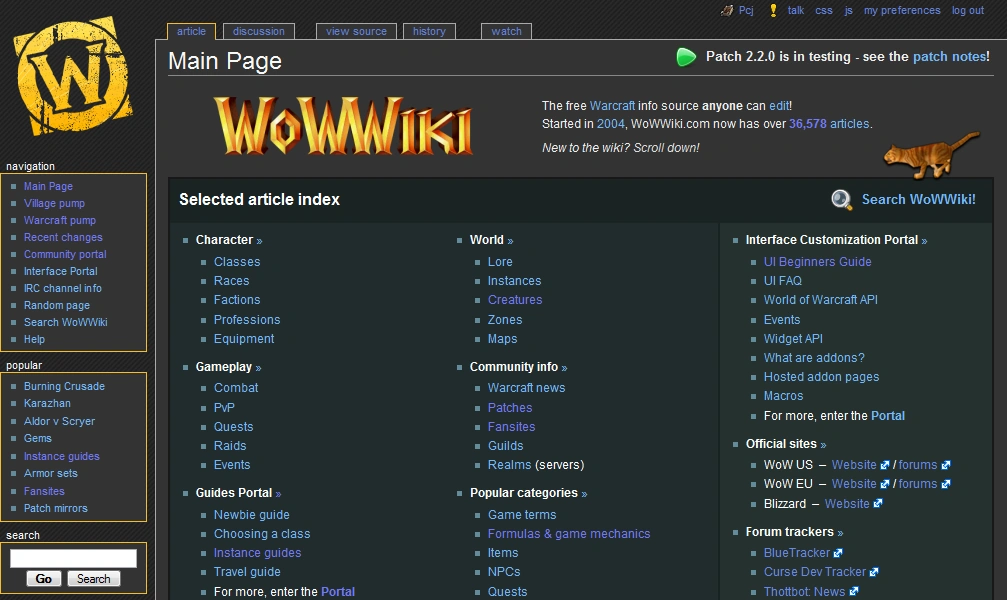Go to Random page in navigation
This screenshot has width=1007, height=600.
57,305
